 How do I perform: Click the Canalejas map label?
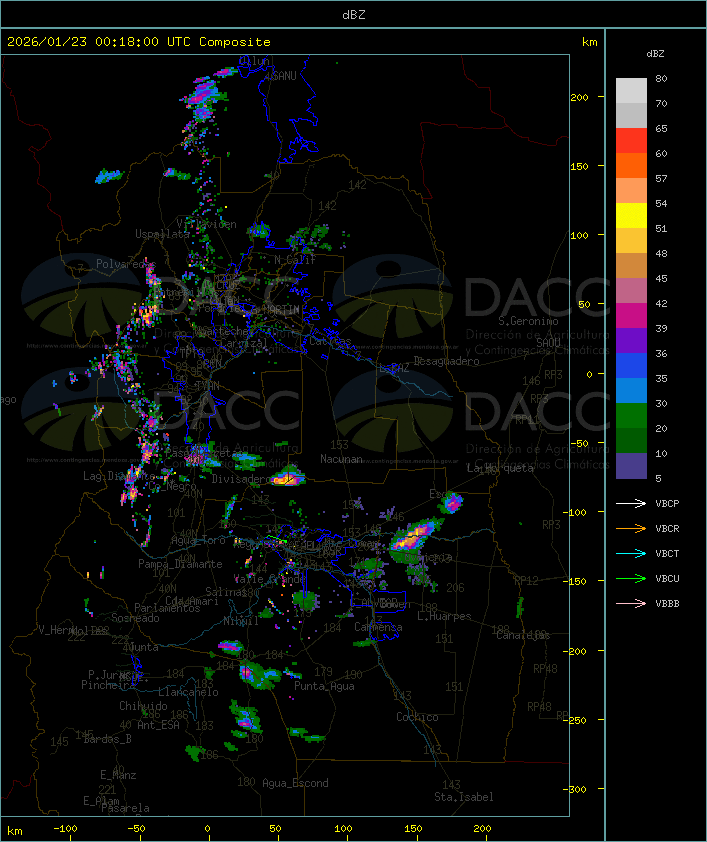click(x=523, y=635)
